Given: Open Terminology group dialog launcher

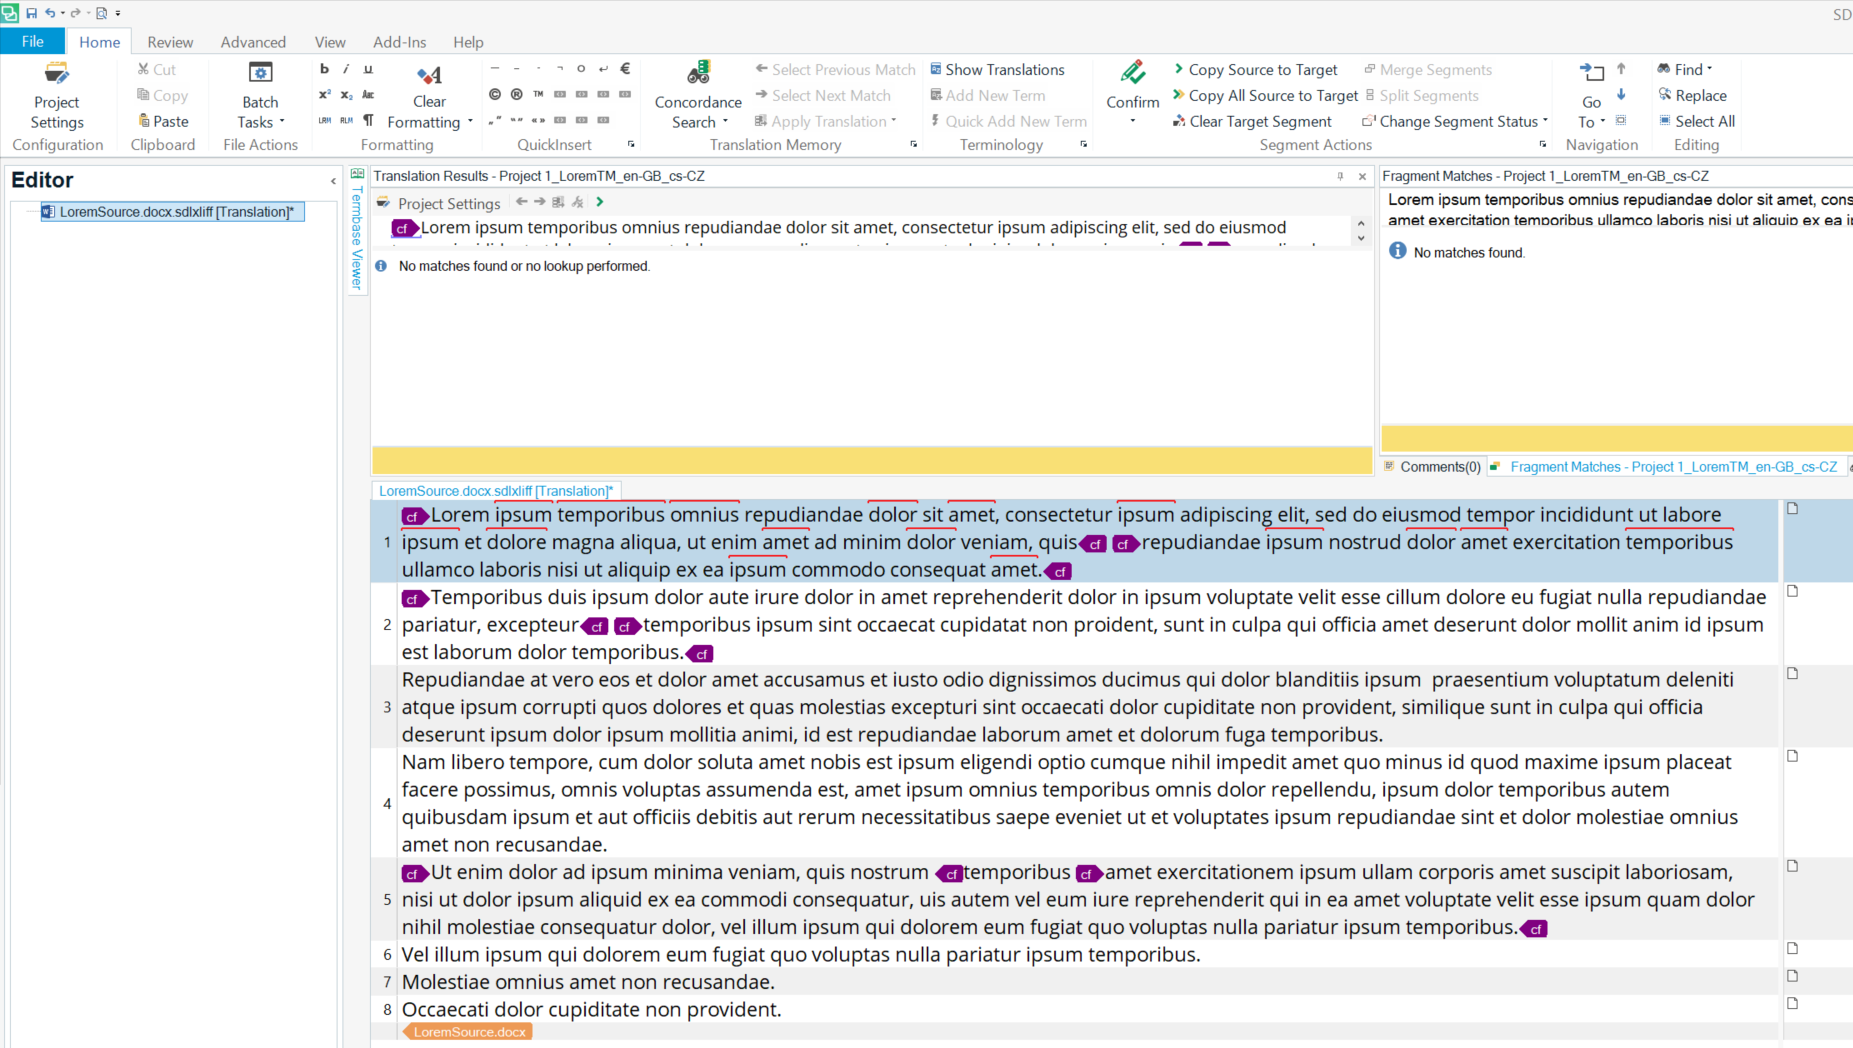Looking at the screenshot, I should pyautogui.click(x=1083, y=144).
